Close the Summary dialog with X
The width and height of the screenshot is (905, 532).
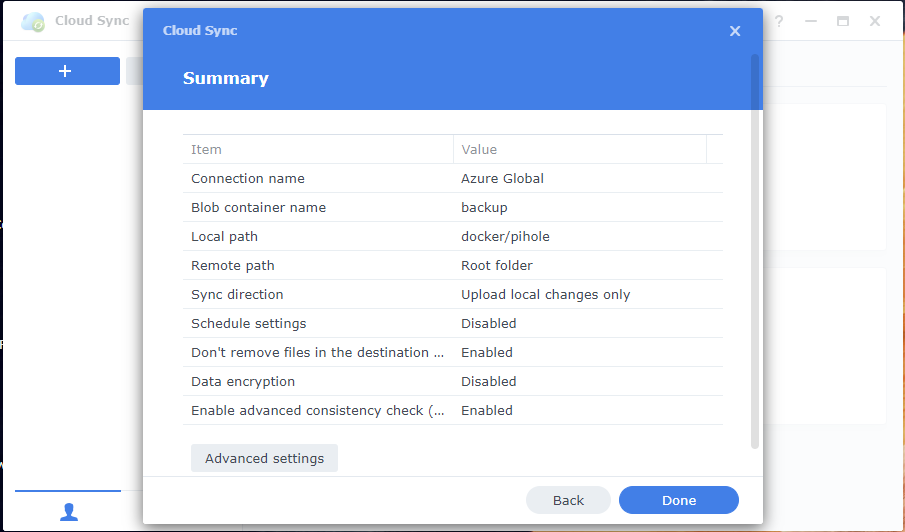pyautogui.click(x=735, y=31)
